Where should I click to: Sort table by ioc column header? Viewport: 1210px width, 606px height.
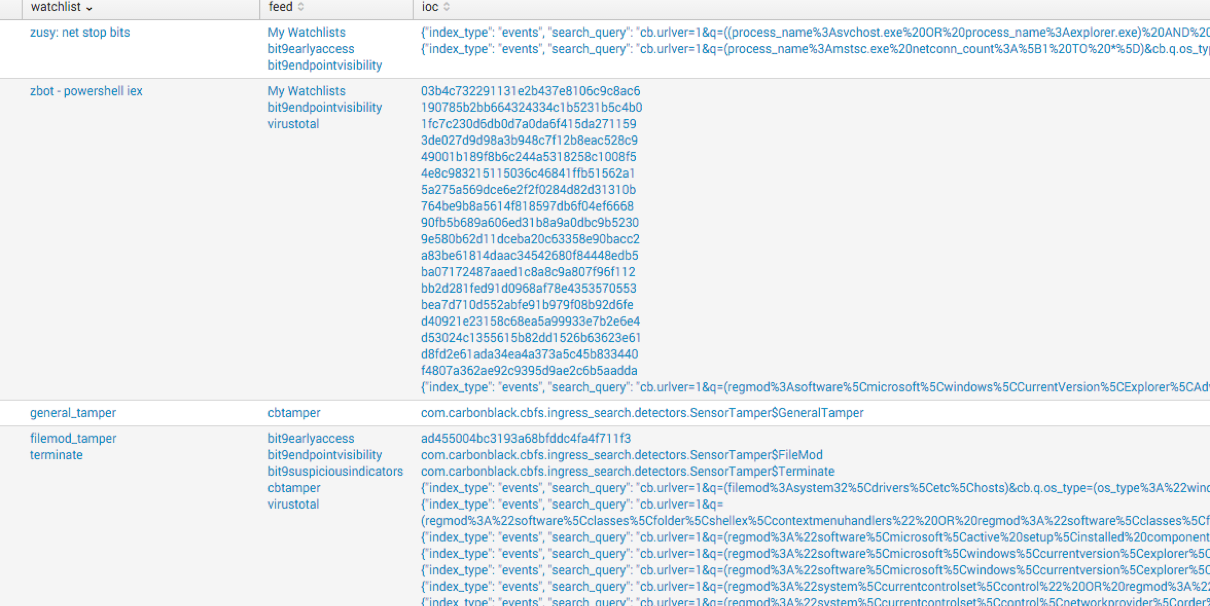(x=430, y=8)
